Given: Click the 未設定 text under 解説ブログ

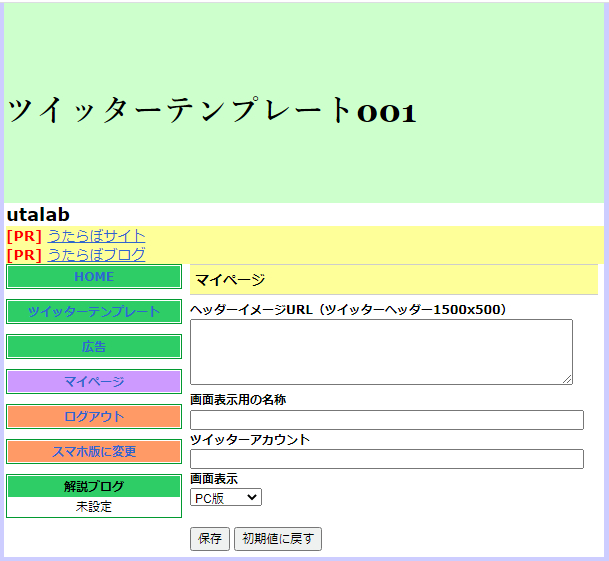Looking at the screenshot, I should click(94, 507).
